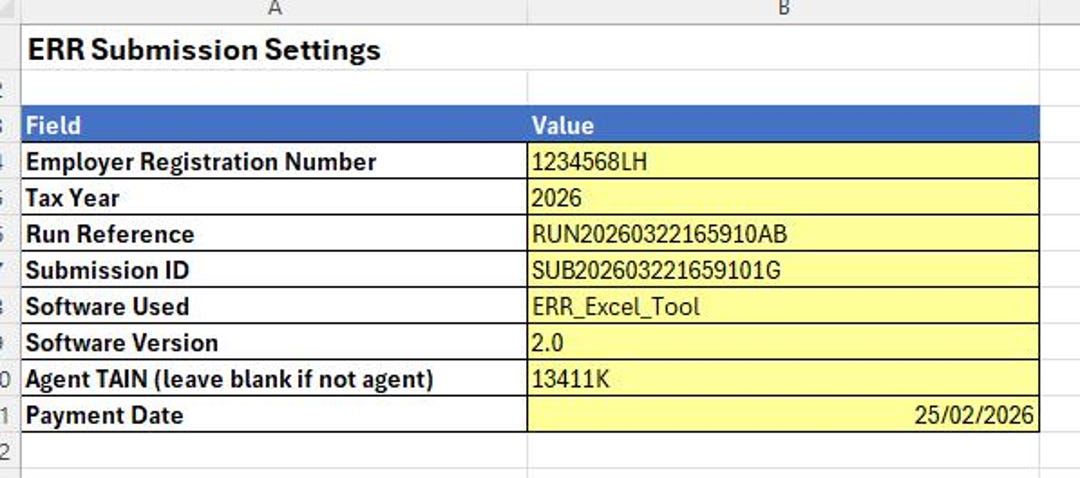Select the 'Software Used' label cell
Viewport: 1080px width, 478px height.
(x=274, y=306)
